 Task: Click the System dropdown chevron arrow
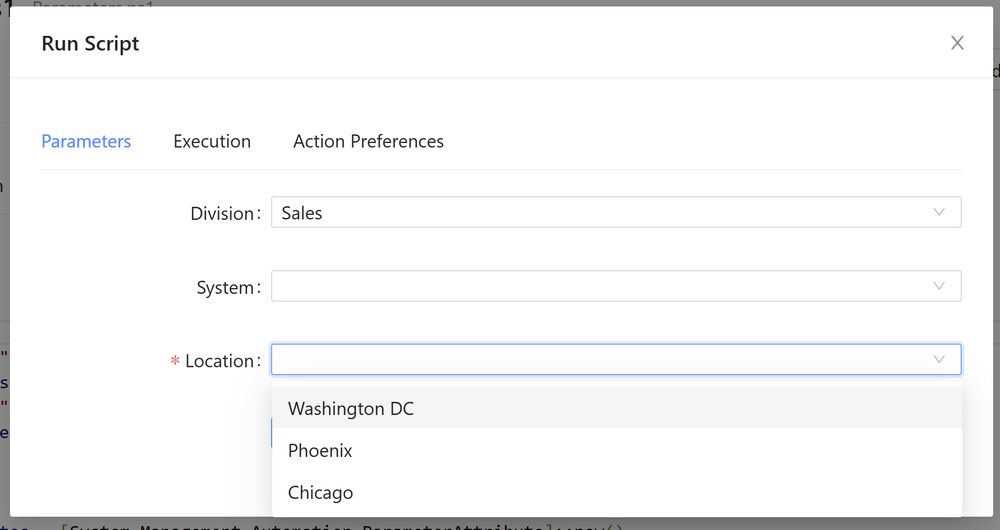tap(939, 286)
